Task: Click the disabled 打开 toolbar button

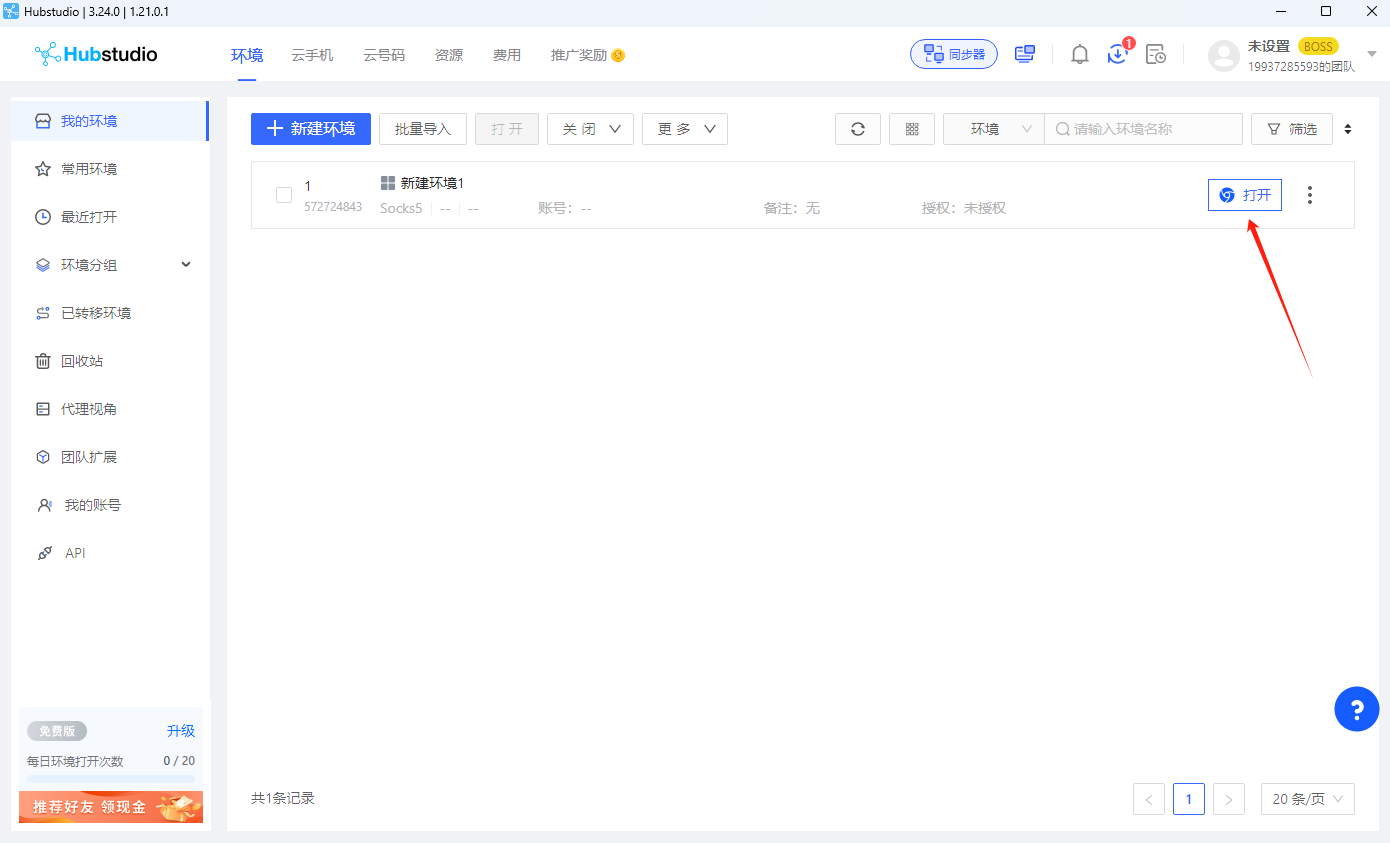Action: [507, 129]
